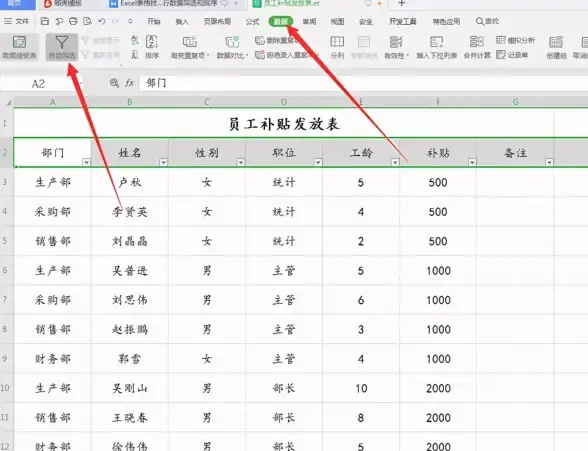The width and height of the screenshot is (588, 451).
Task: Click 拒绝录入重复项 reject duplicate entry
Action: point(287,55)
